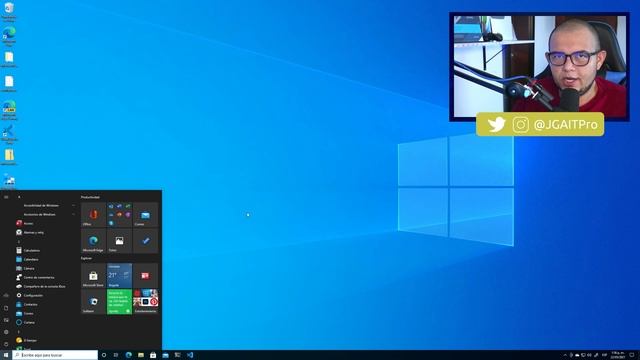Select the Recycle Bin desktop icon
The height and width of the screenshot is (360, 640).
click(9, 11)
